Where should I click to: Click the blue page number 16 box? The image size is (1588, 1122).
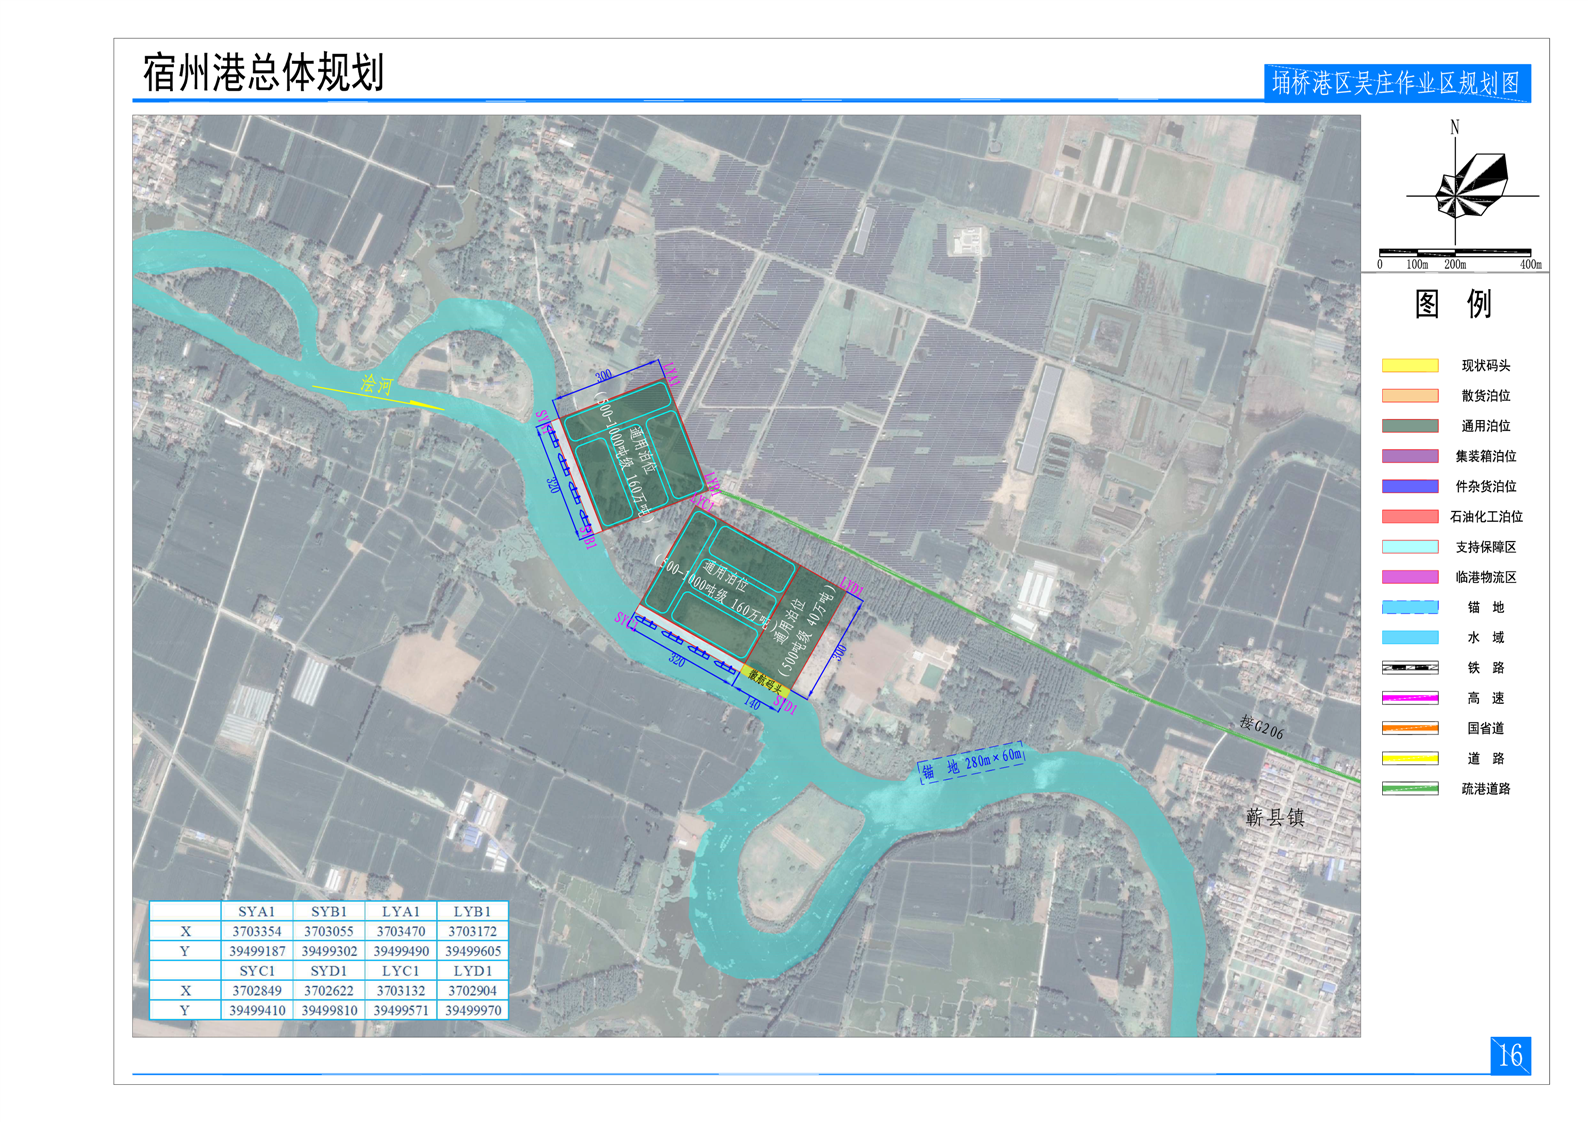click(x=1510, y=1055)
